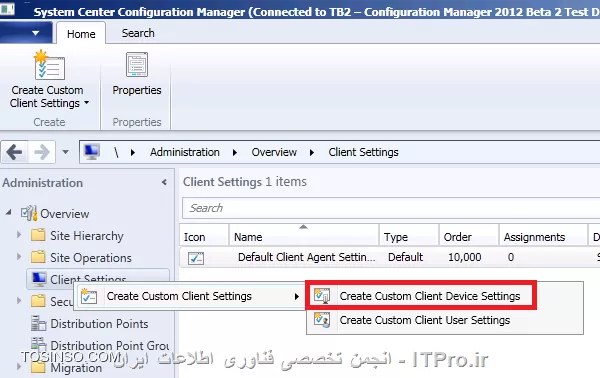Click the Create Custom Client Settings ribbon icon

point(49,65)
